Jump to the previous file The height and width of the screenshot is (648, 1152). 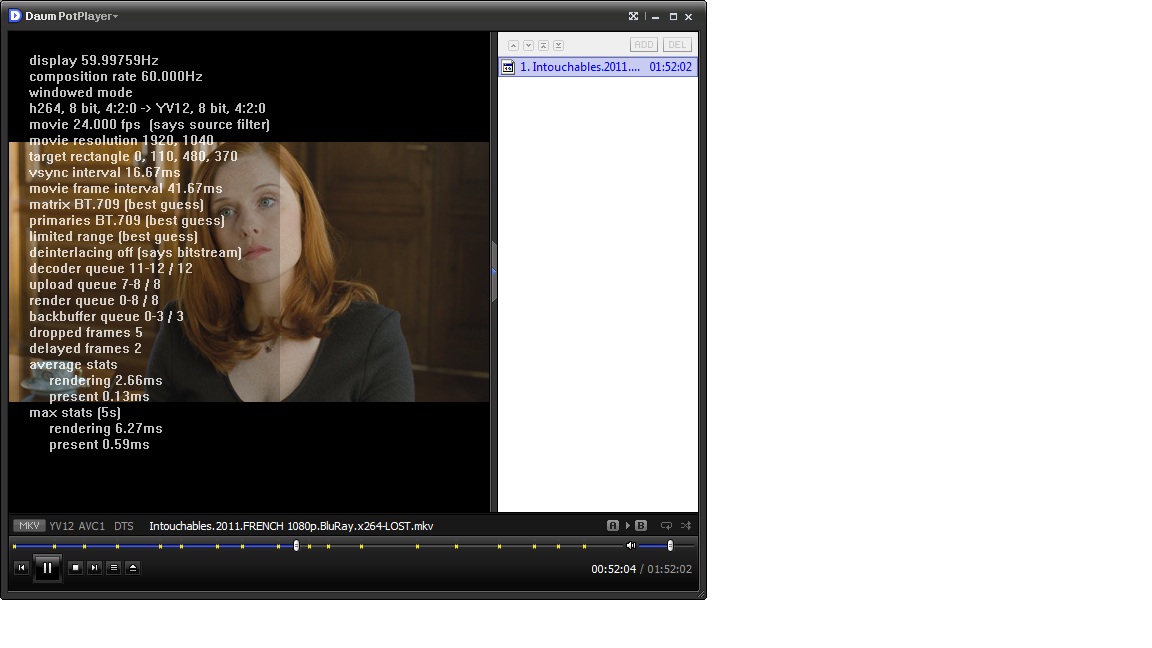coord(21,568)
